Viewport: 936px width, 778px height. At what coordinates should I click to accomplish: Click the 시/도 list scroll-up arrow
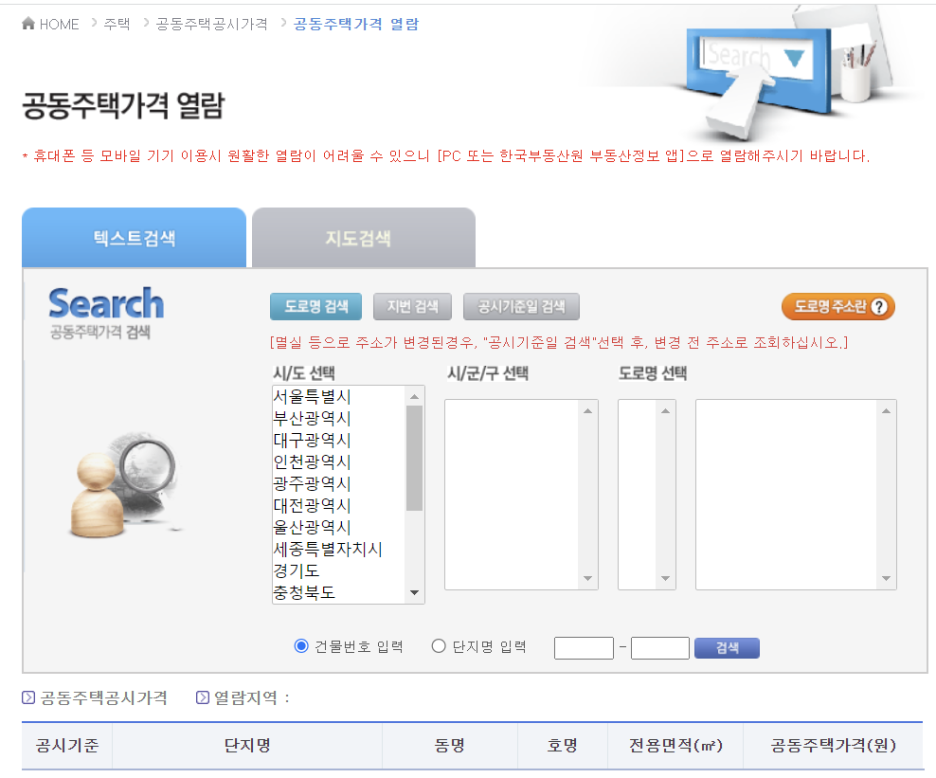pos(414,396)
